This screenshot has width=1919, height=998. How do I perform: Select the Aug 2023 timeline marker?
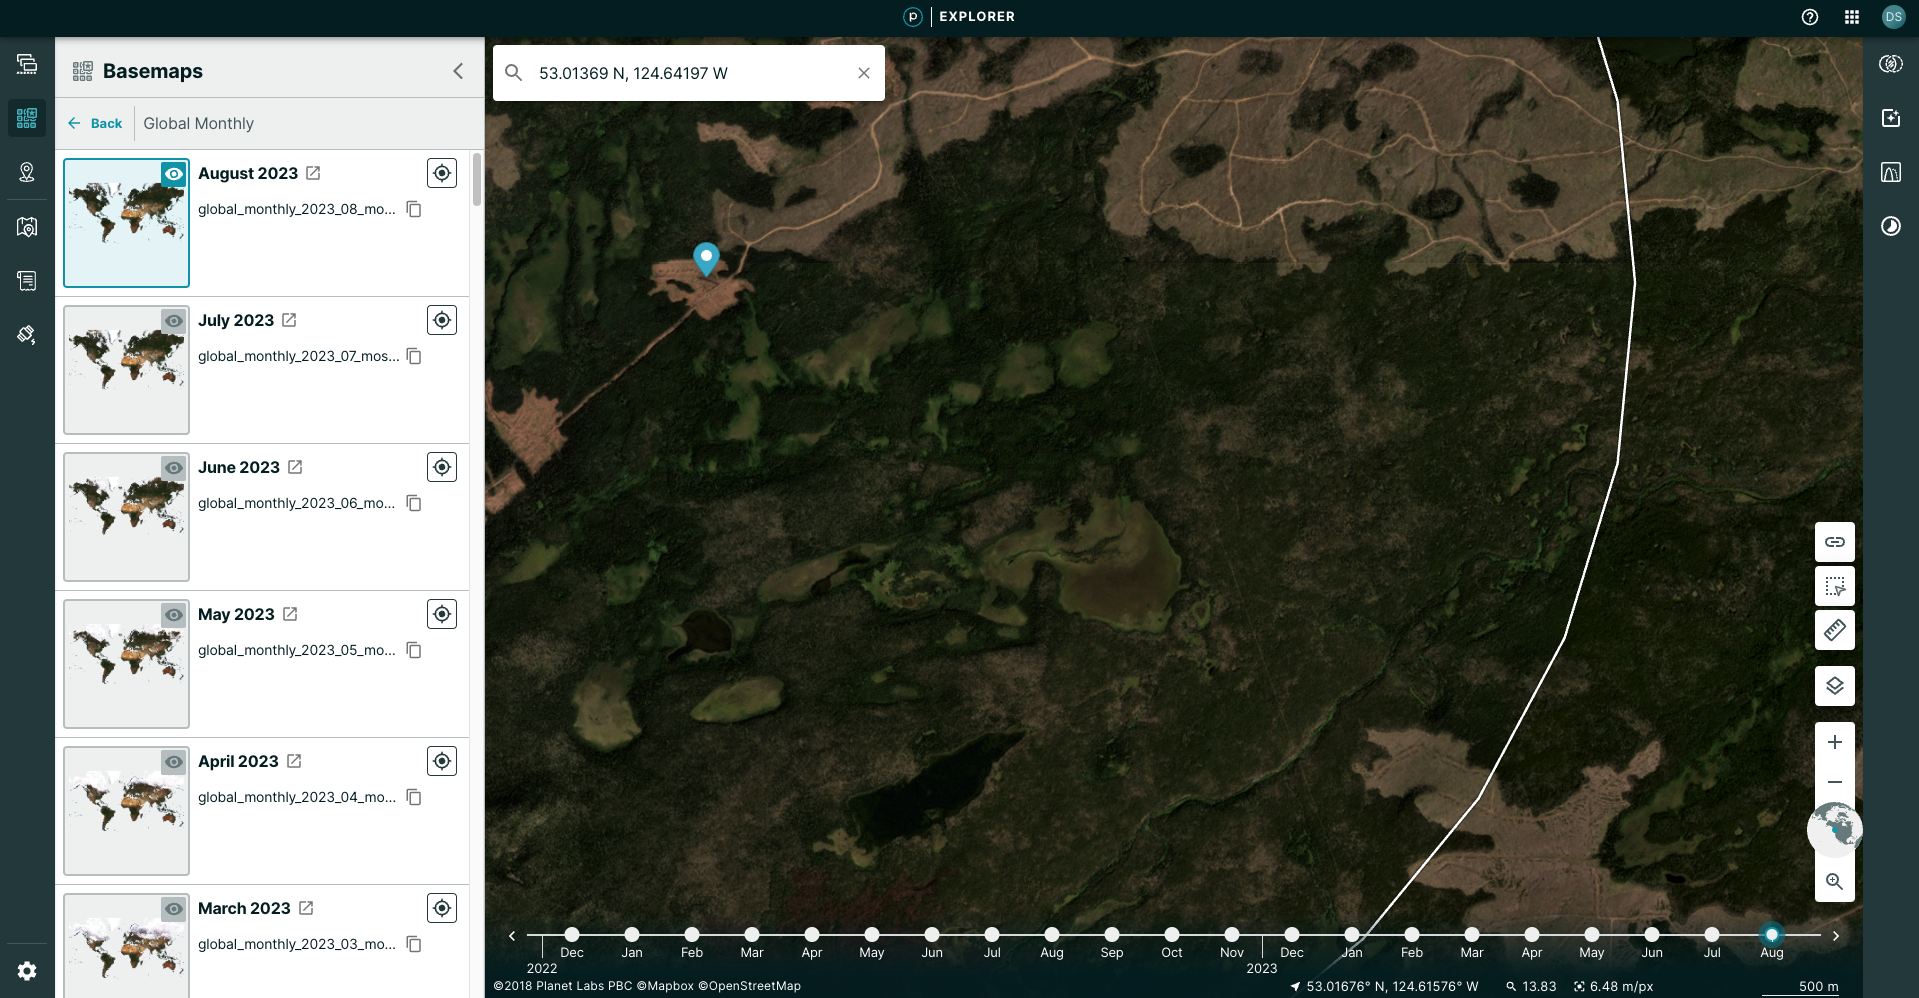(1772, 935)
